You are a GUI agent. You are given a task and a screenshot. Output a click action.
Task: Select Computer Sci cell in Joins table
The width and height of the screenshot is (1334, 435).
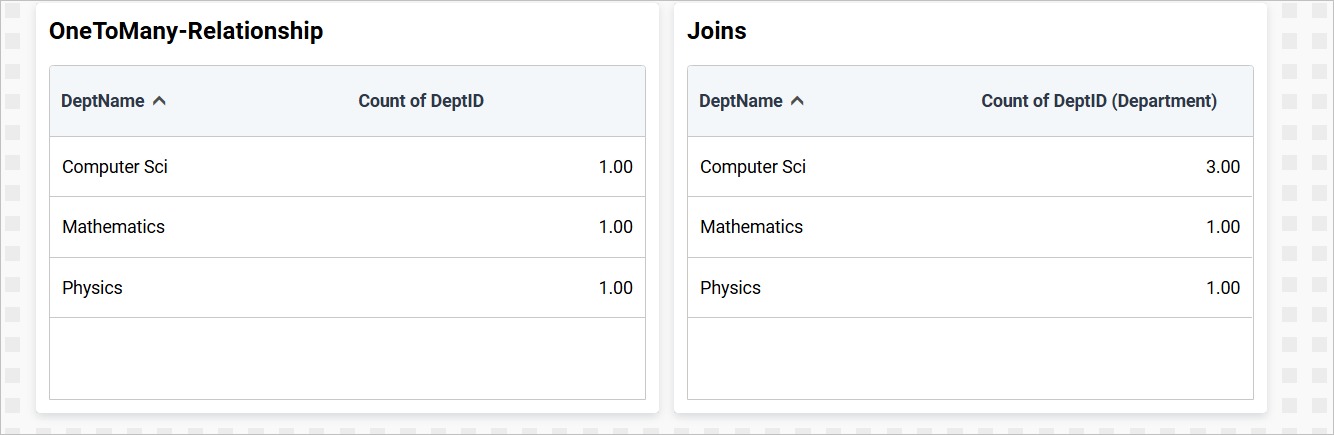[753, 167]
